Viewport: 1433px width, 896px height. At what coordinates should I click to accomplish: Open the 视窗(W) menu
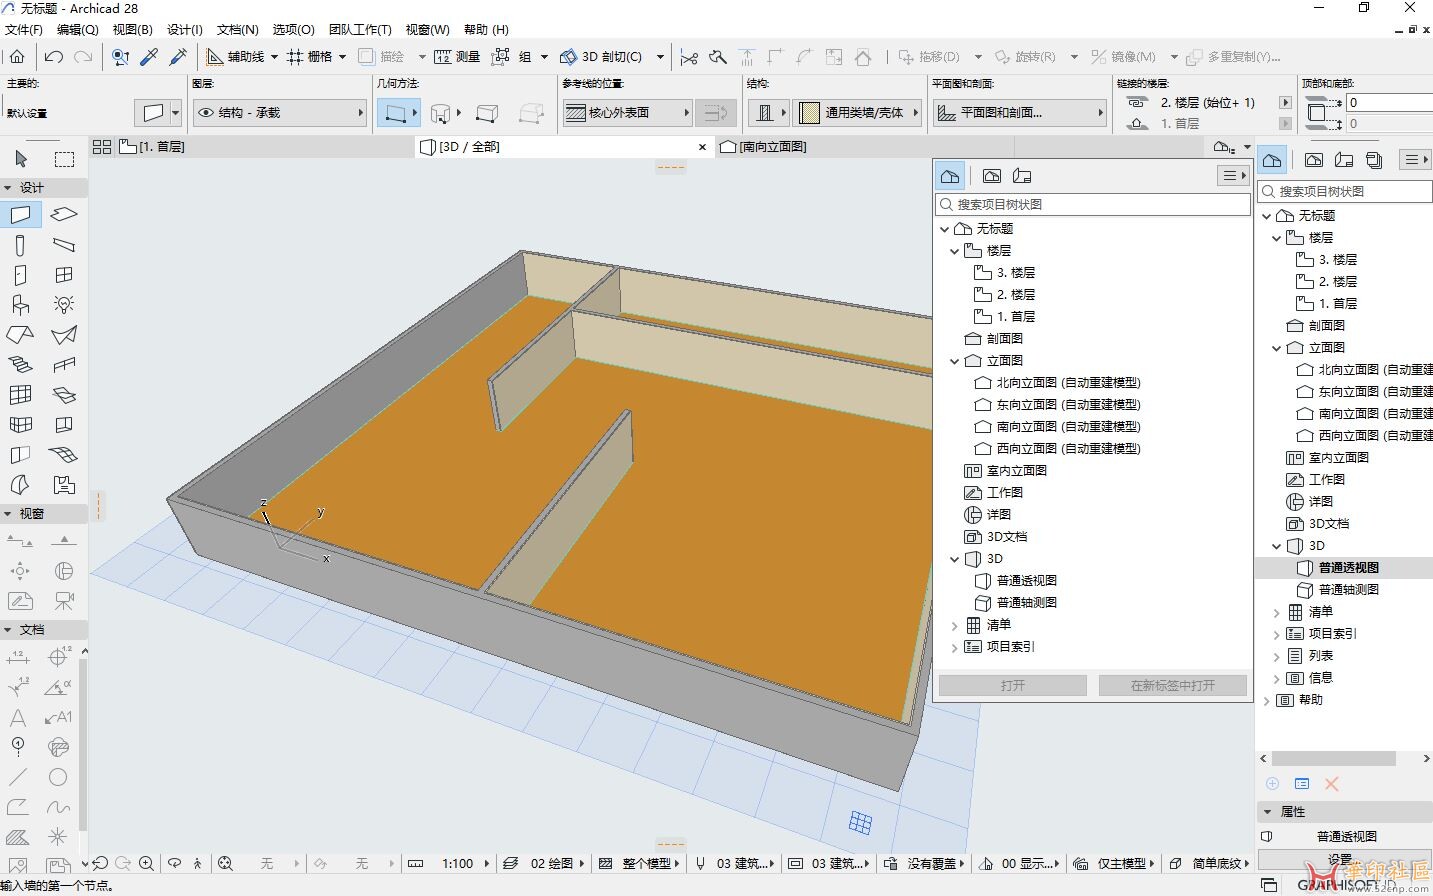pos(428,30)
